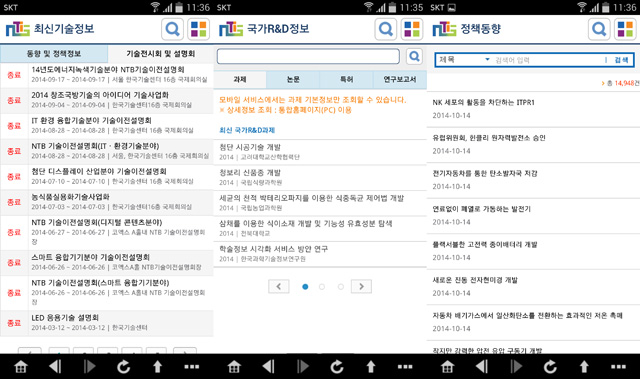Open the 학술정보 시각화 서비스 방안 연구 project

click(x=320, y=254)
